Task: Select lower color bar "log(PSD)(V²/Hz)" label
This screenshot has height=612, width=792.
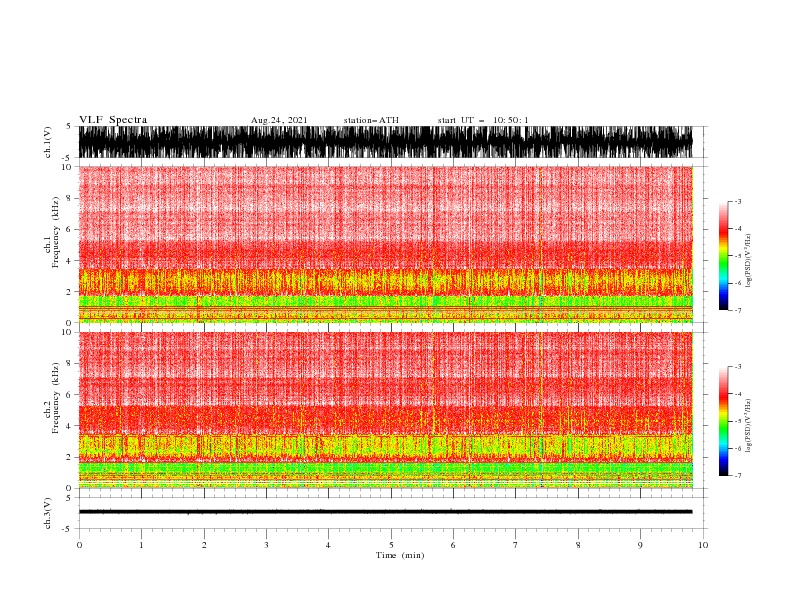Action: pyautogui.click(x=748, y=426)
